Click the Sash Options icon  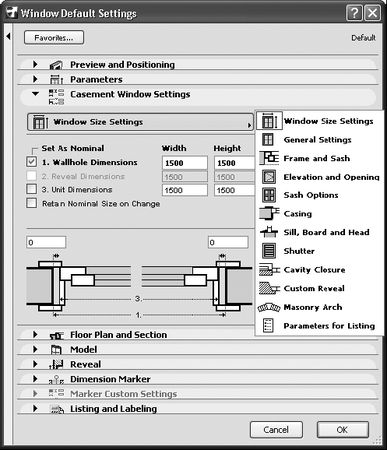269,195
